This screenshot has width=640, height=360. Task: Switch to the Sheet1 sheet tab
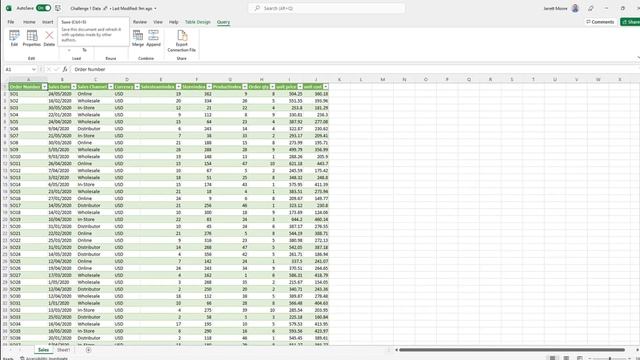[63, 350]
